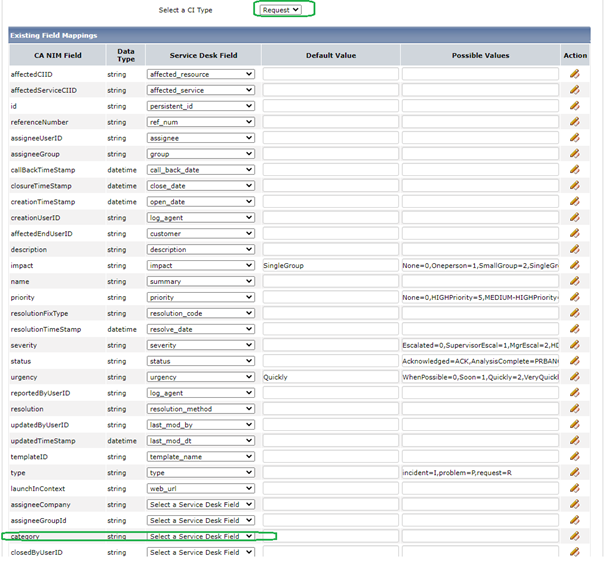Expand the template_name dropdown
Viewport: 605px width, 566px height.
coord(200,457)
